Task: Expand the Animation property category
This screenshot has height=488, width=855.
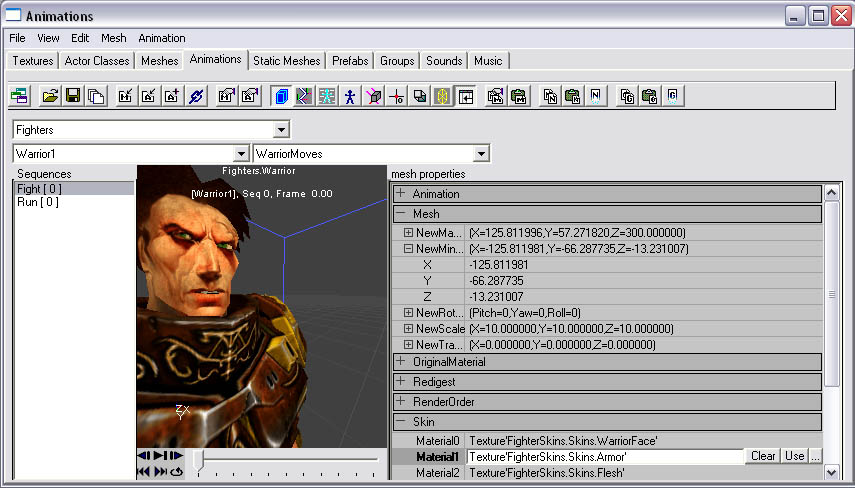Action: tap(401, 193)
